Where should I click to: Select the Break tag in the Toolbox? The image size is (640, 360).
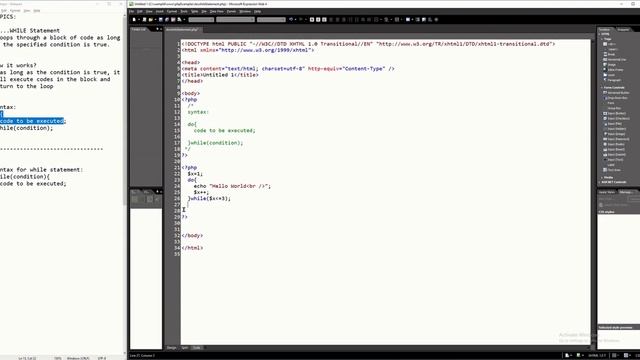coord(611,54)
